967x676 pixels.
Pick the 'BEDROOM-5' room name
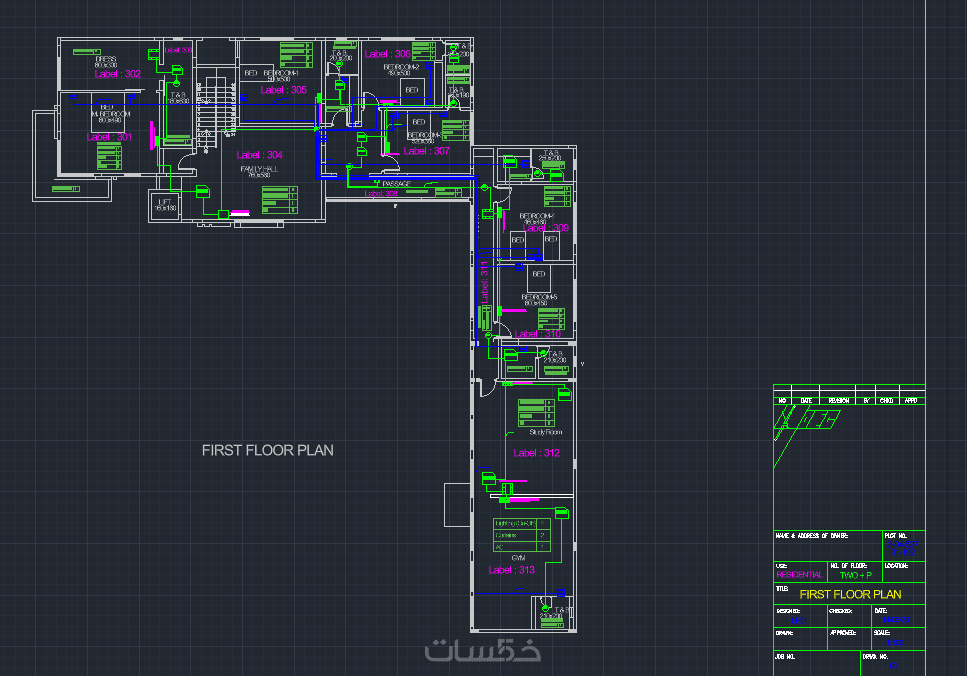click(x=540, y=297)
